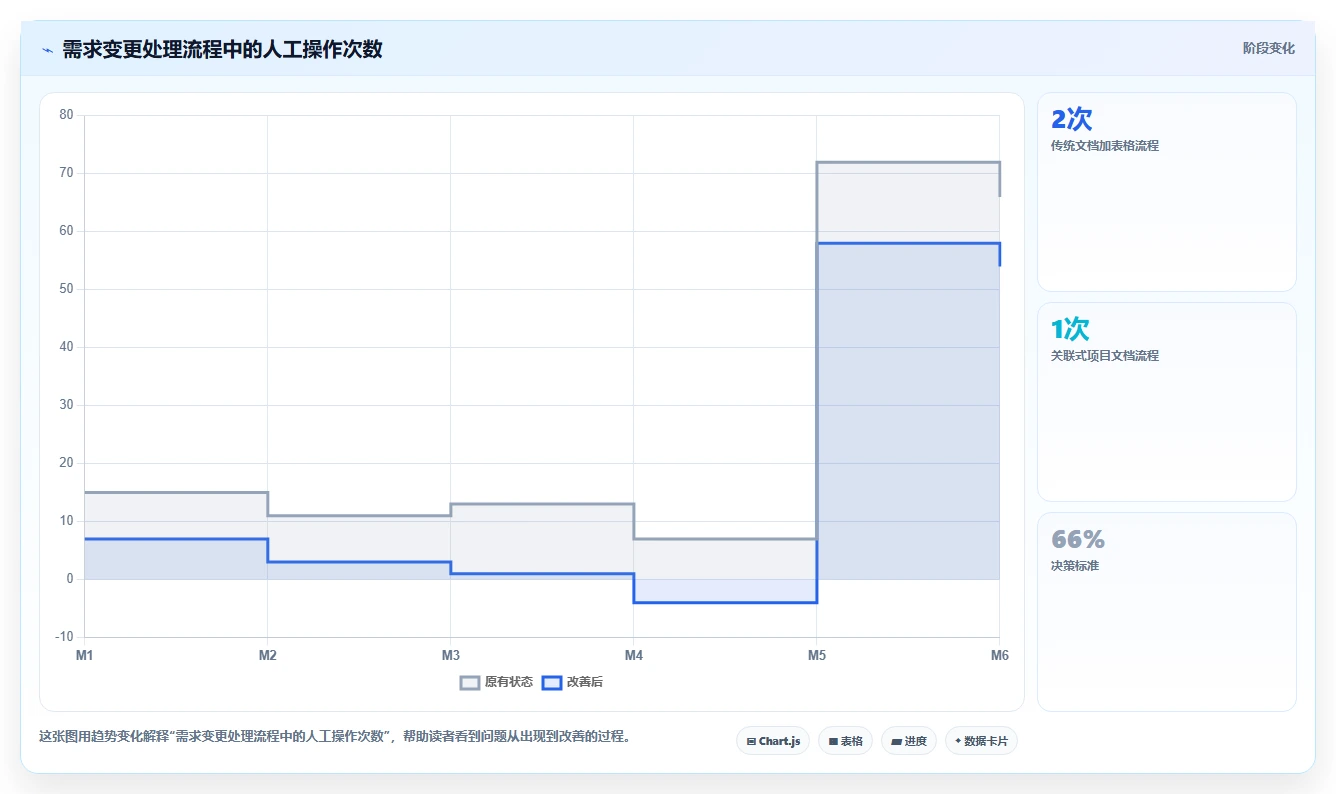Select the Chart.js tag
The width and height of the screenshot is (1336, 794).
(x=773, y=741)
